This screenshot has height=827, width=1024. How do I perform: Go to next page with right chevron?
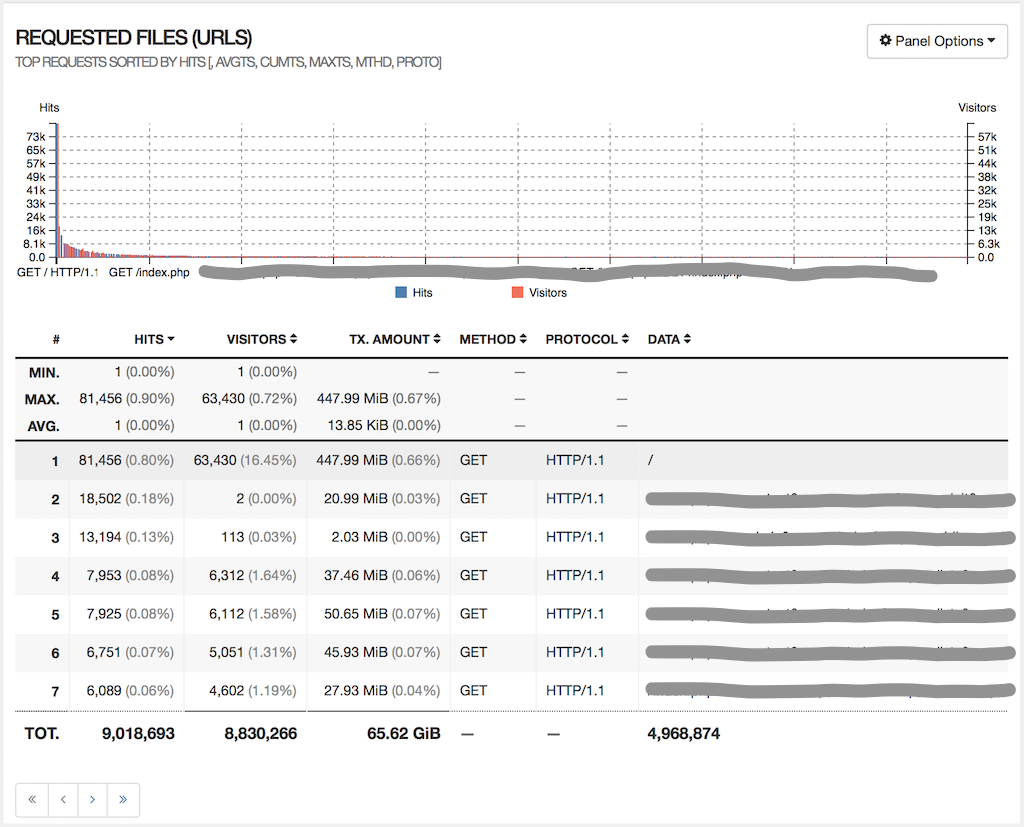click(92, 799)
